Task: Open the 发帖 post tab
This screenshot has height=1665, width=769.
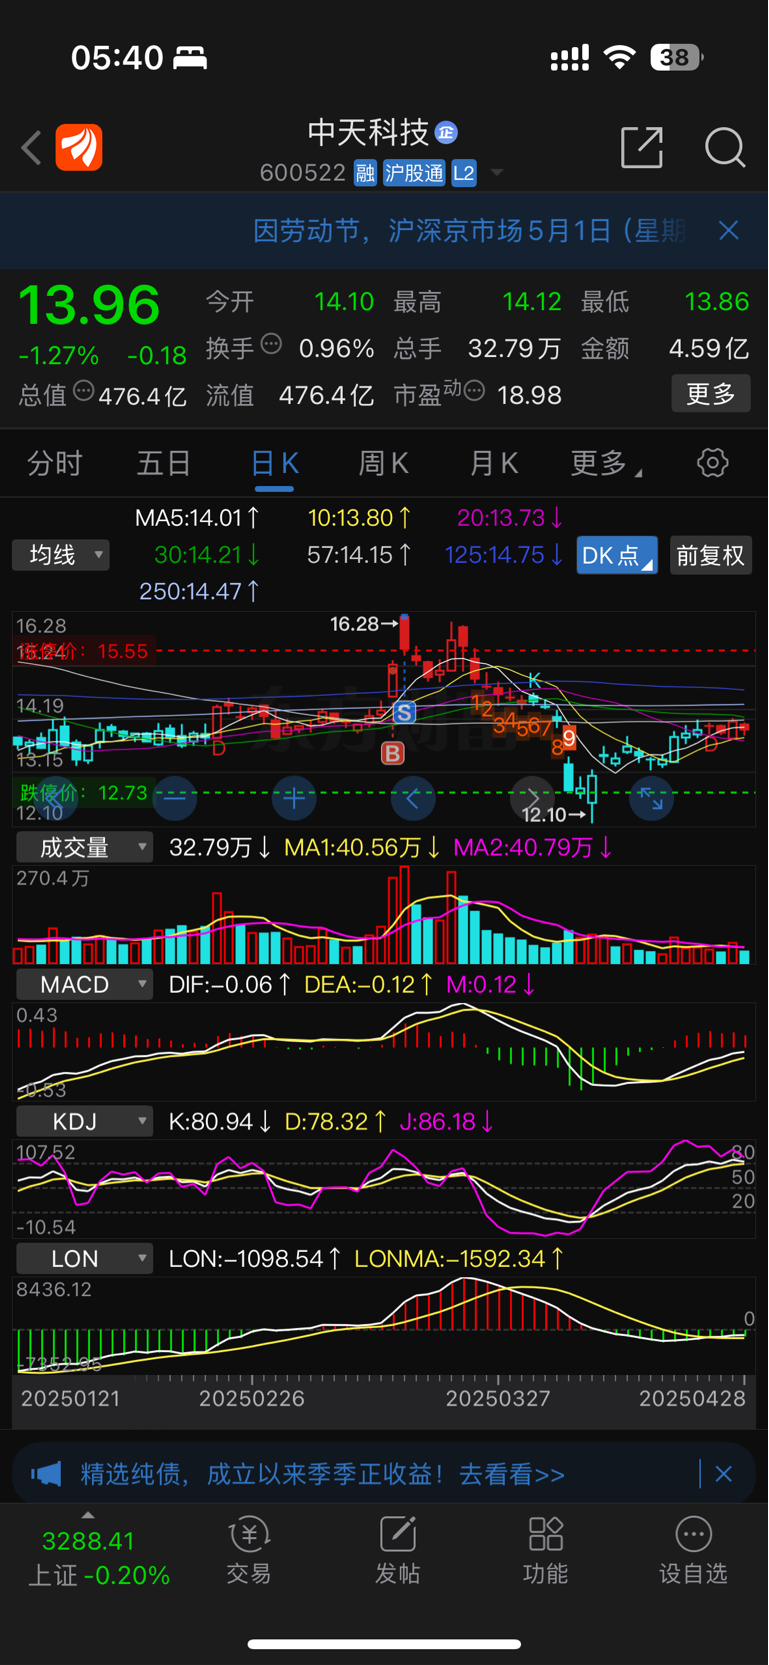Action: click(398, 1550)
